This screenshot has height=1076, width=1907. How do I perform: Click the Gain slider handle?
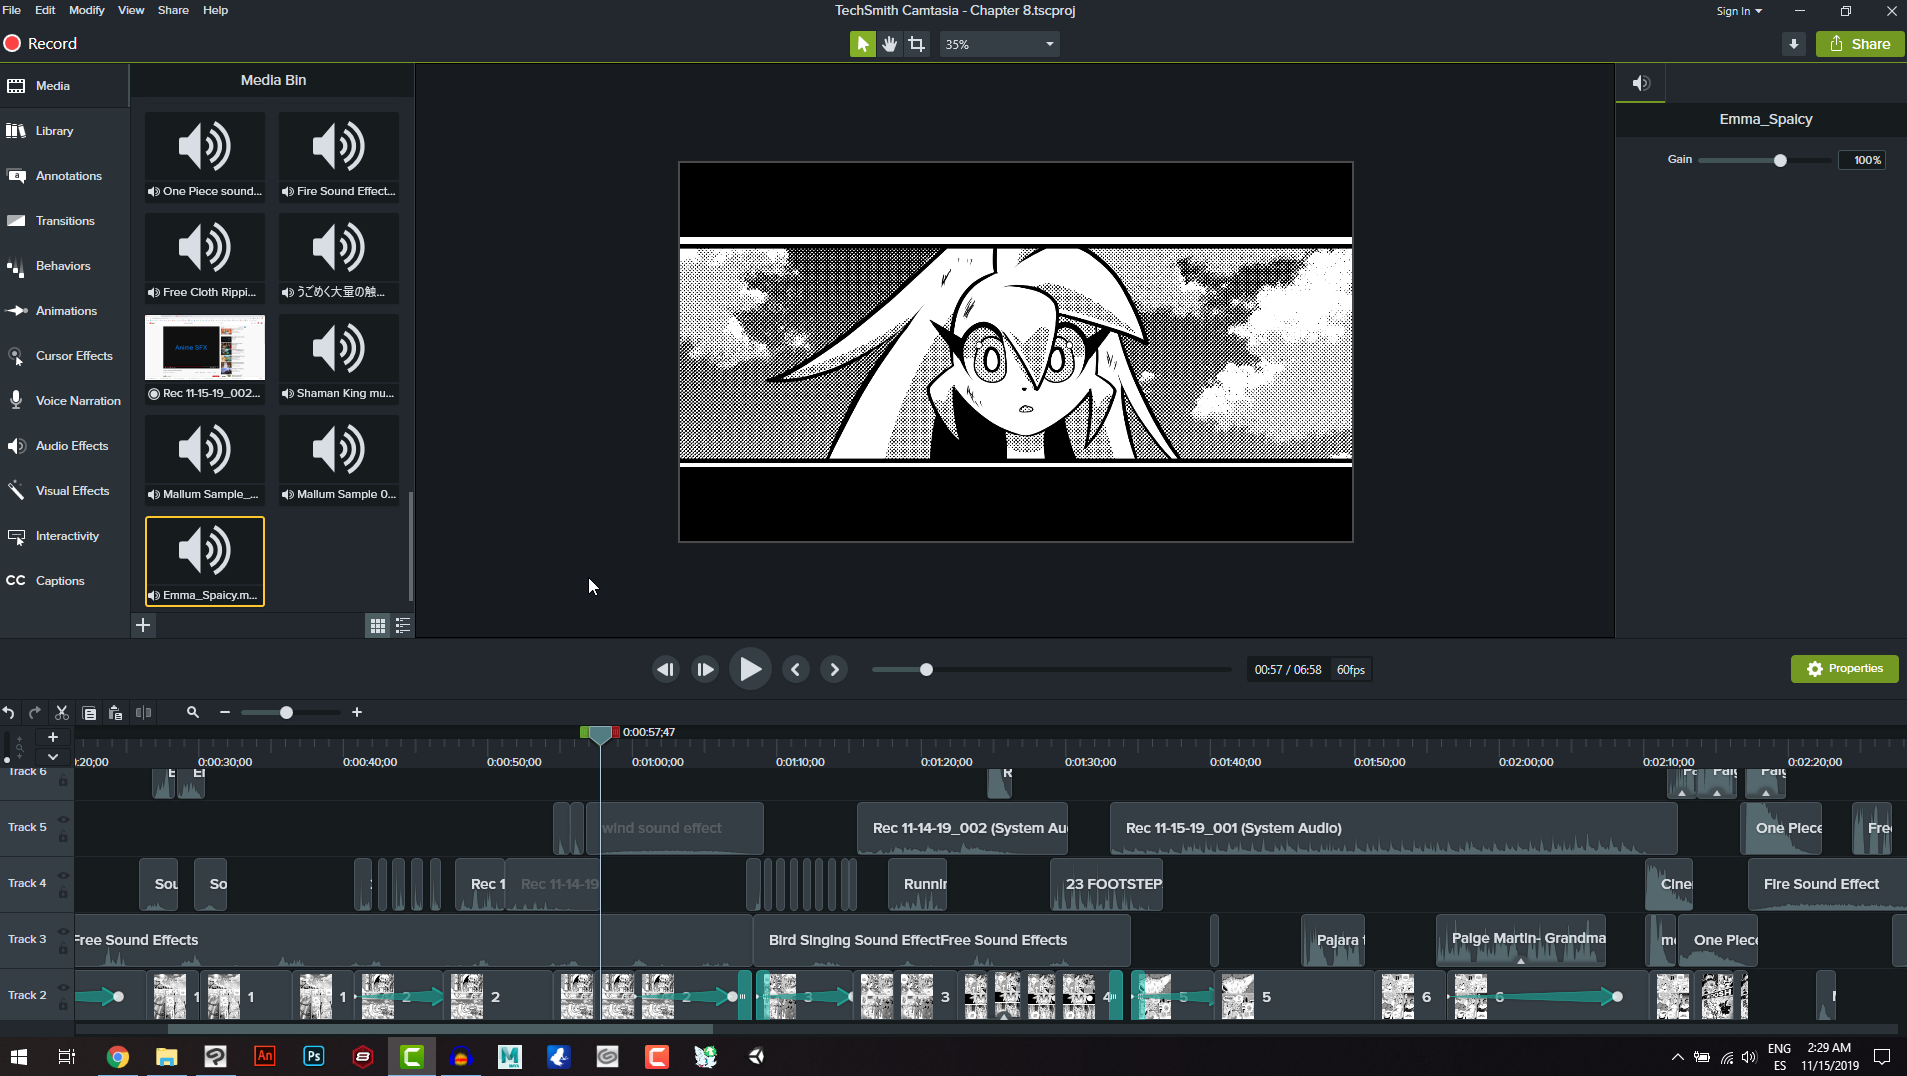click(x=1780, y=161)
